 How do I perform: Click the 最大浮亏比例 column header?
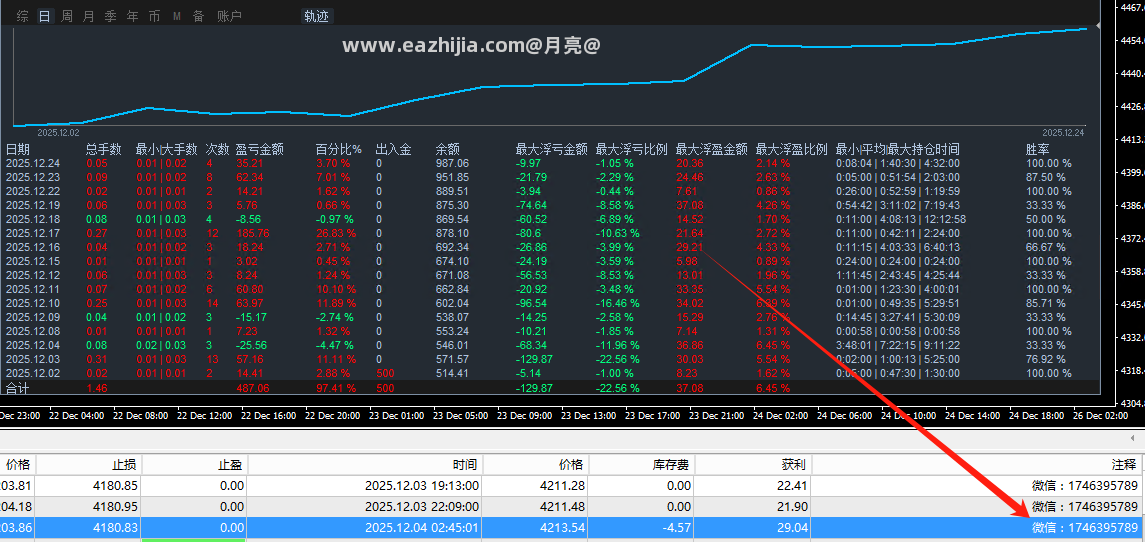tap(632, 150)
